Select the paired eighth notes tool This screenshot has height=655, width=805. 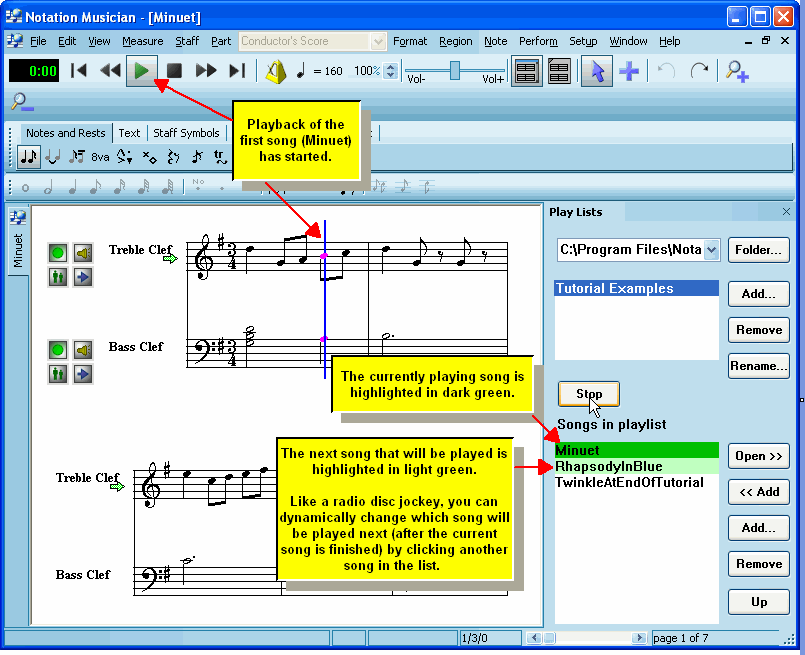coord(28,156)
